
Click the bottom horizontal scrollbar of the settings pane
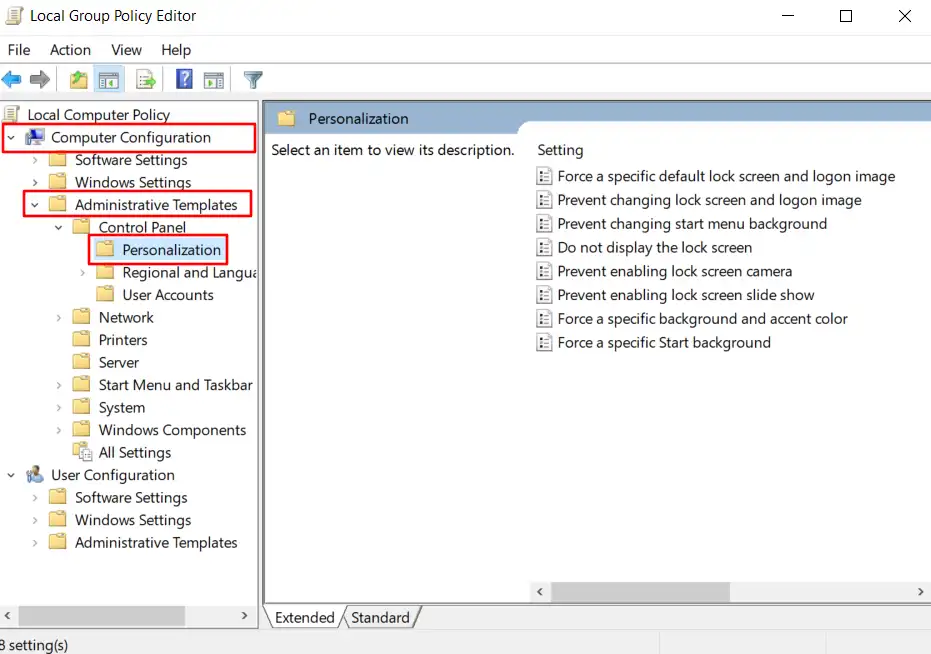coord(640,592)
